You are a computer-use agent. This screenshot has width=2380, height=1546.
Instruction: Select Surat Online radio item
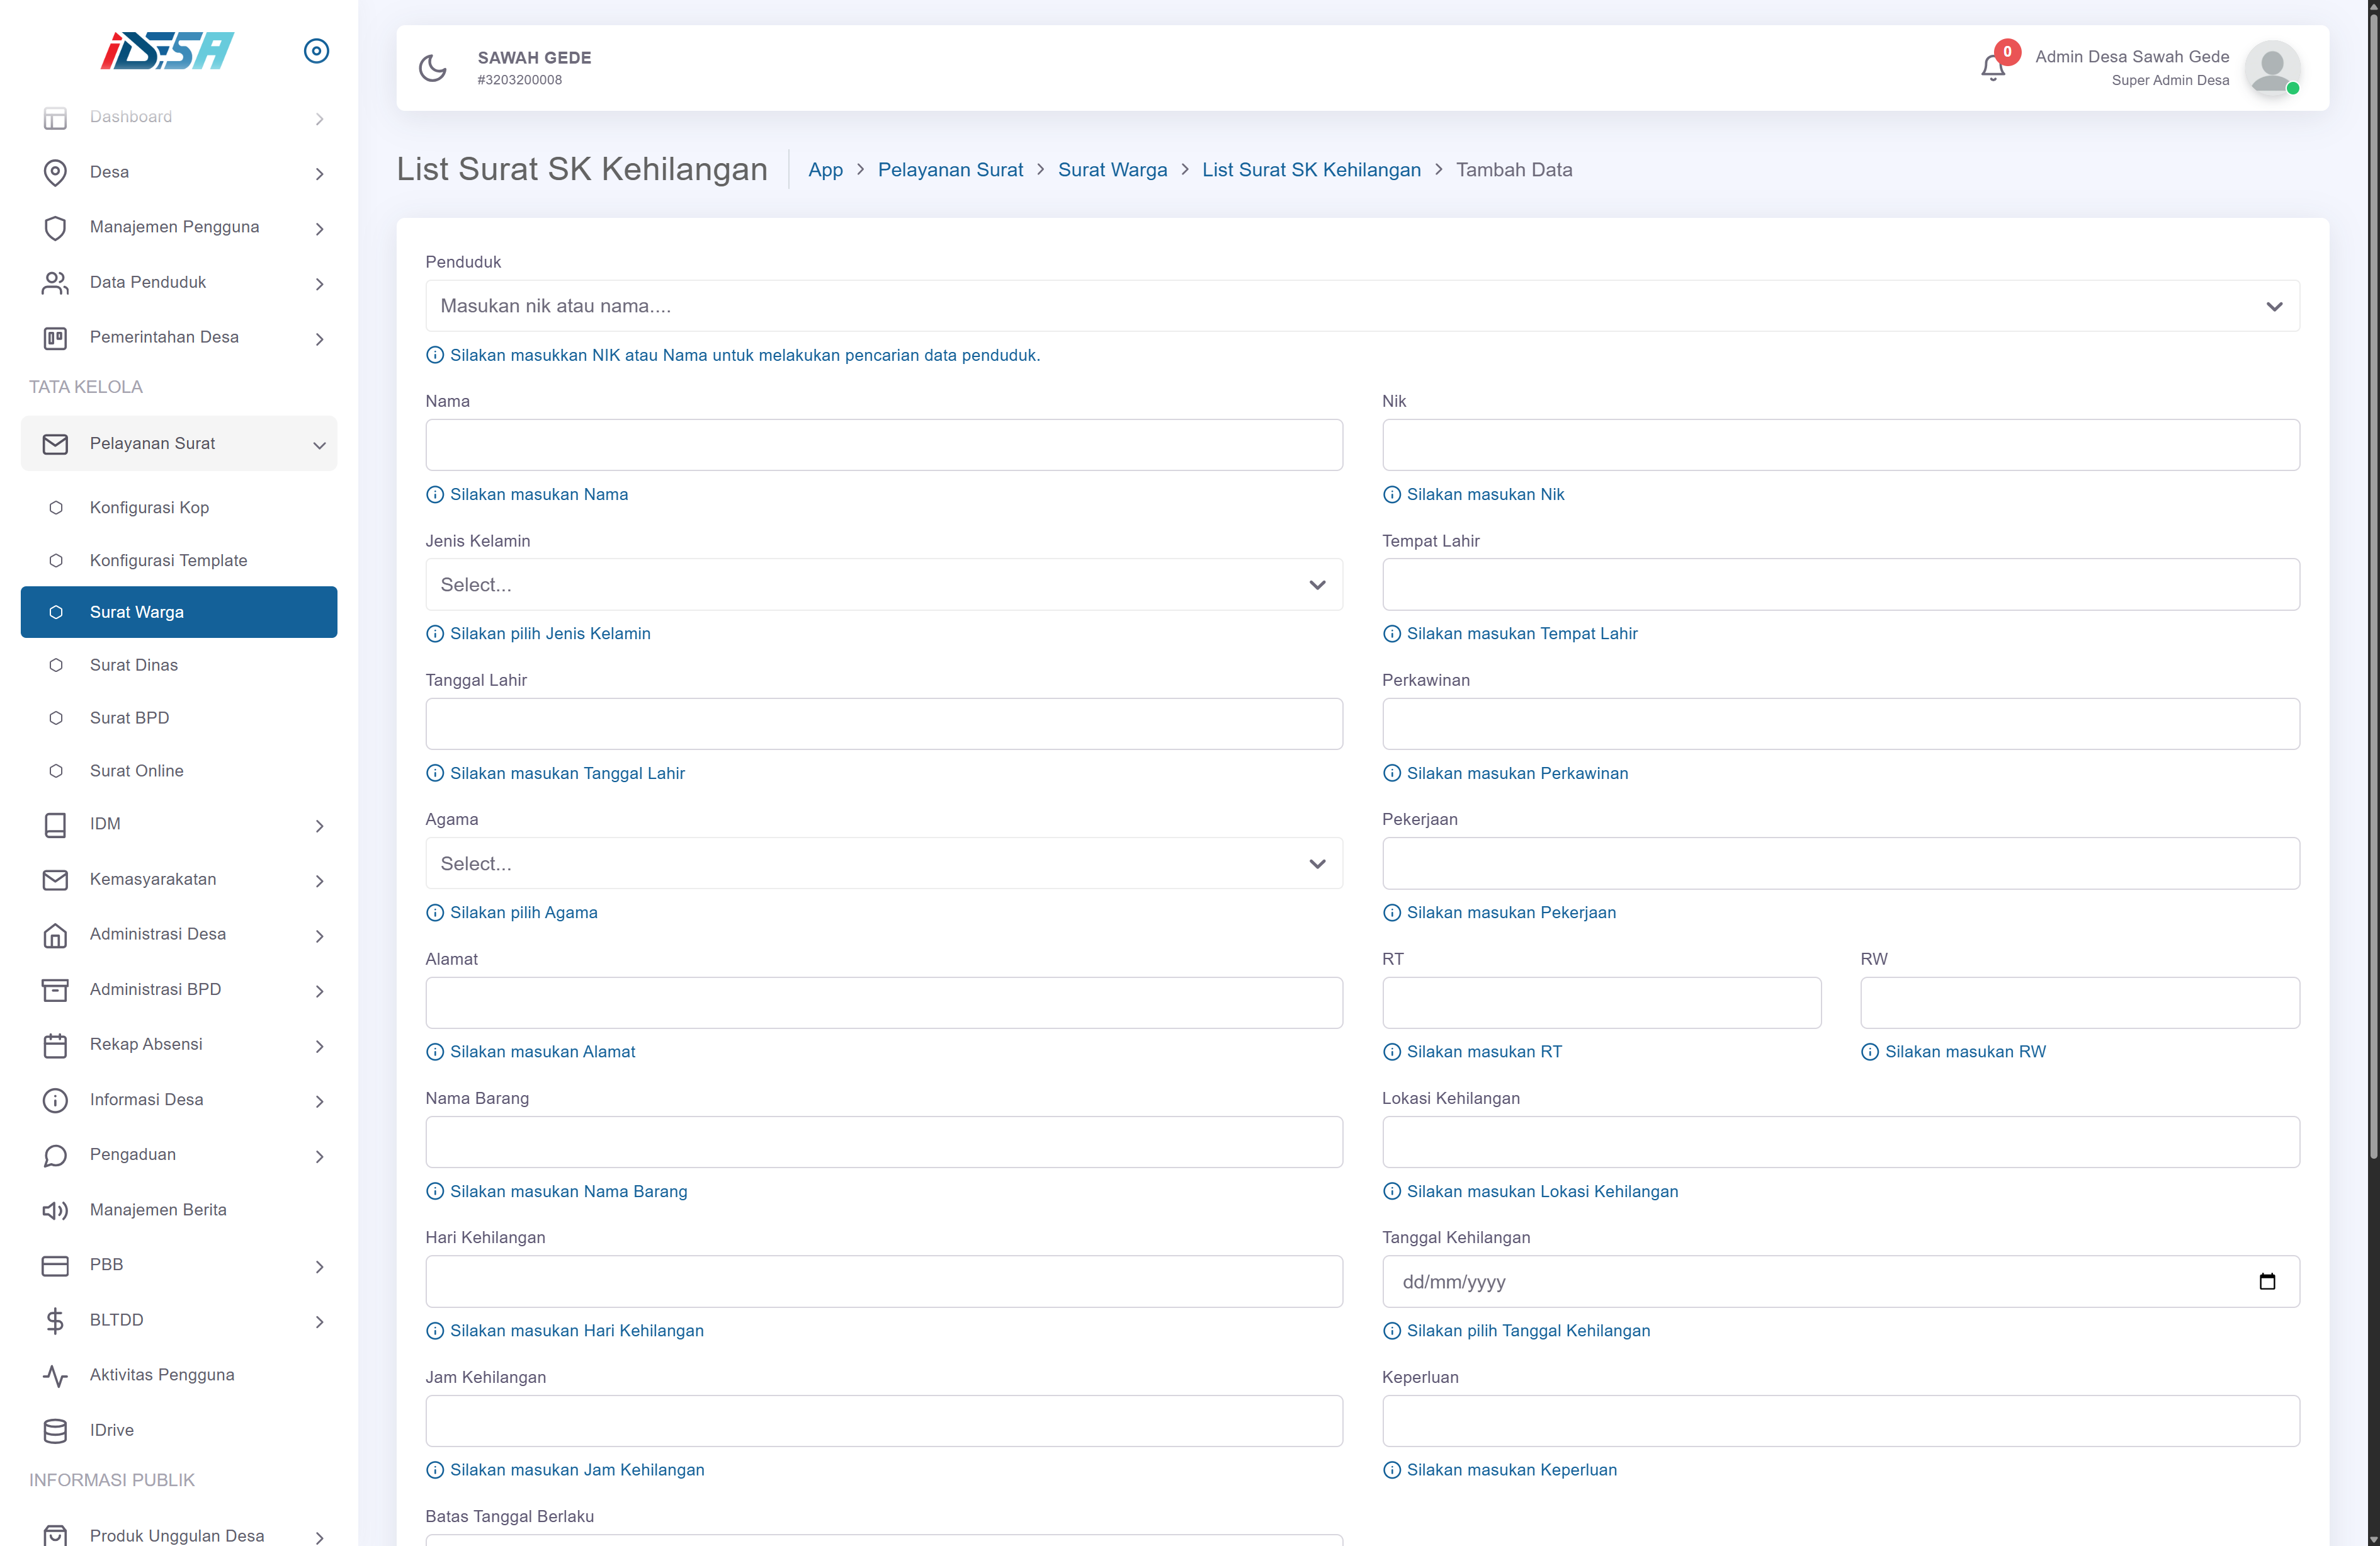[136, 770]
